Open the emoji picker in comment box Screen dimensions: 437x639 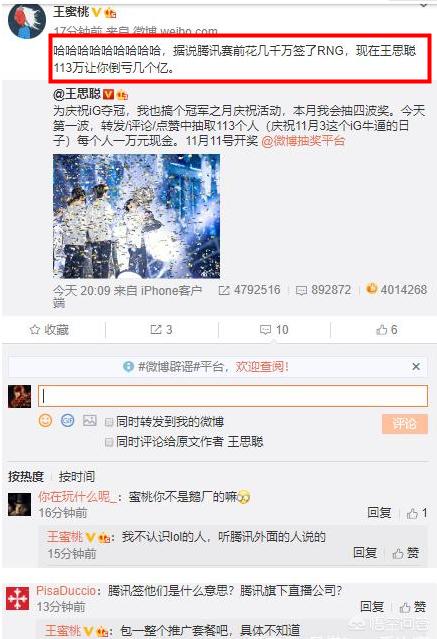click(45, 420)
